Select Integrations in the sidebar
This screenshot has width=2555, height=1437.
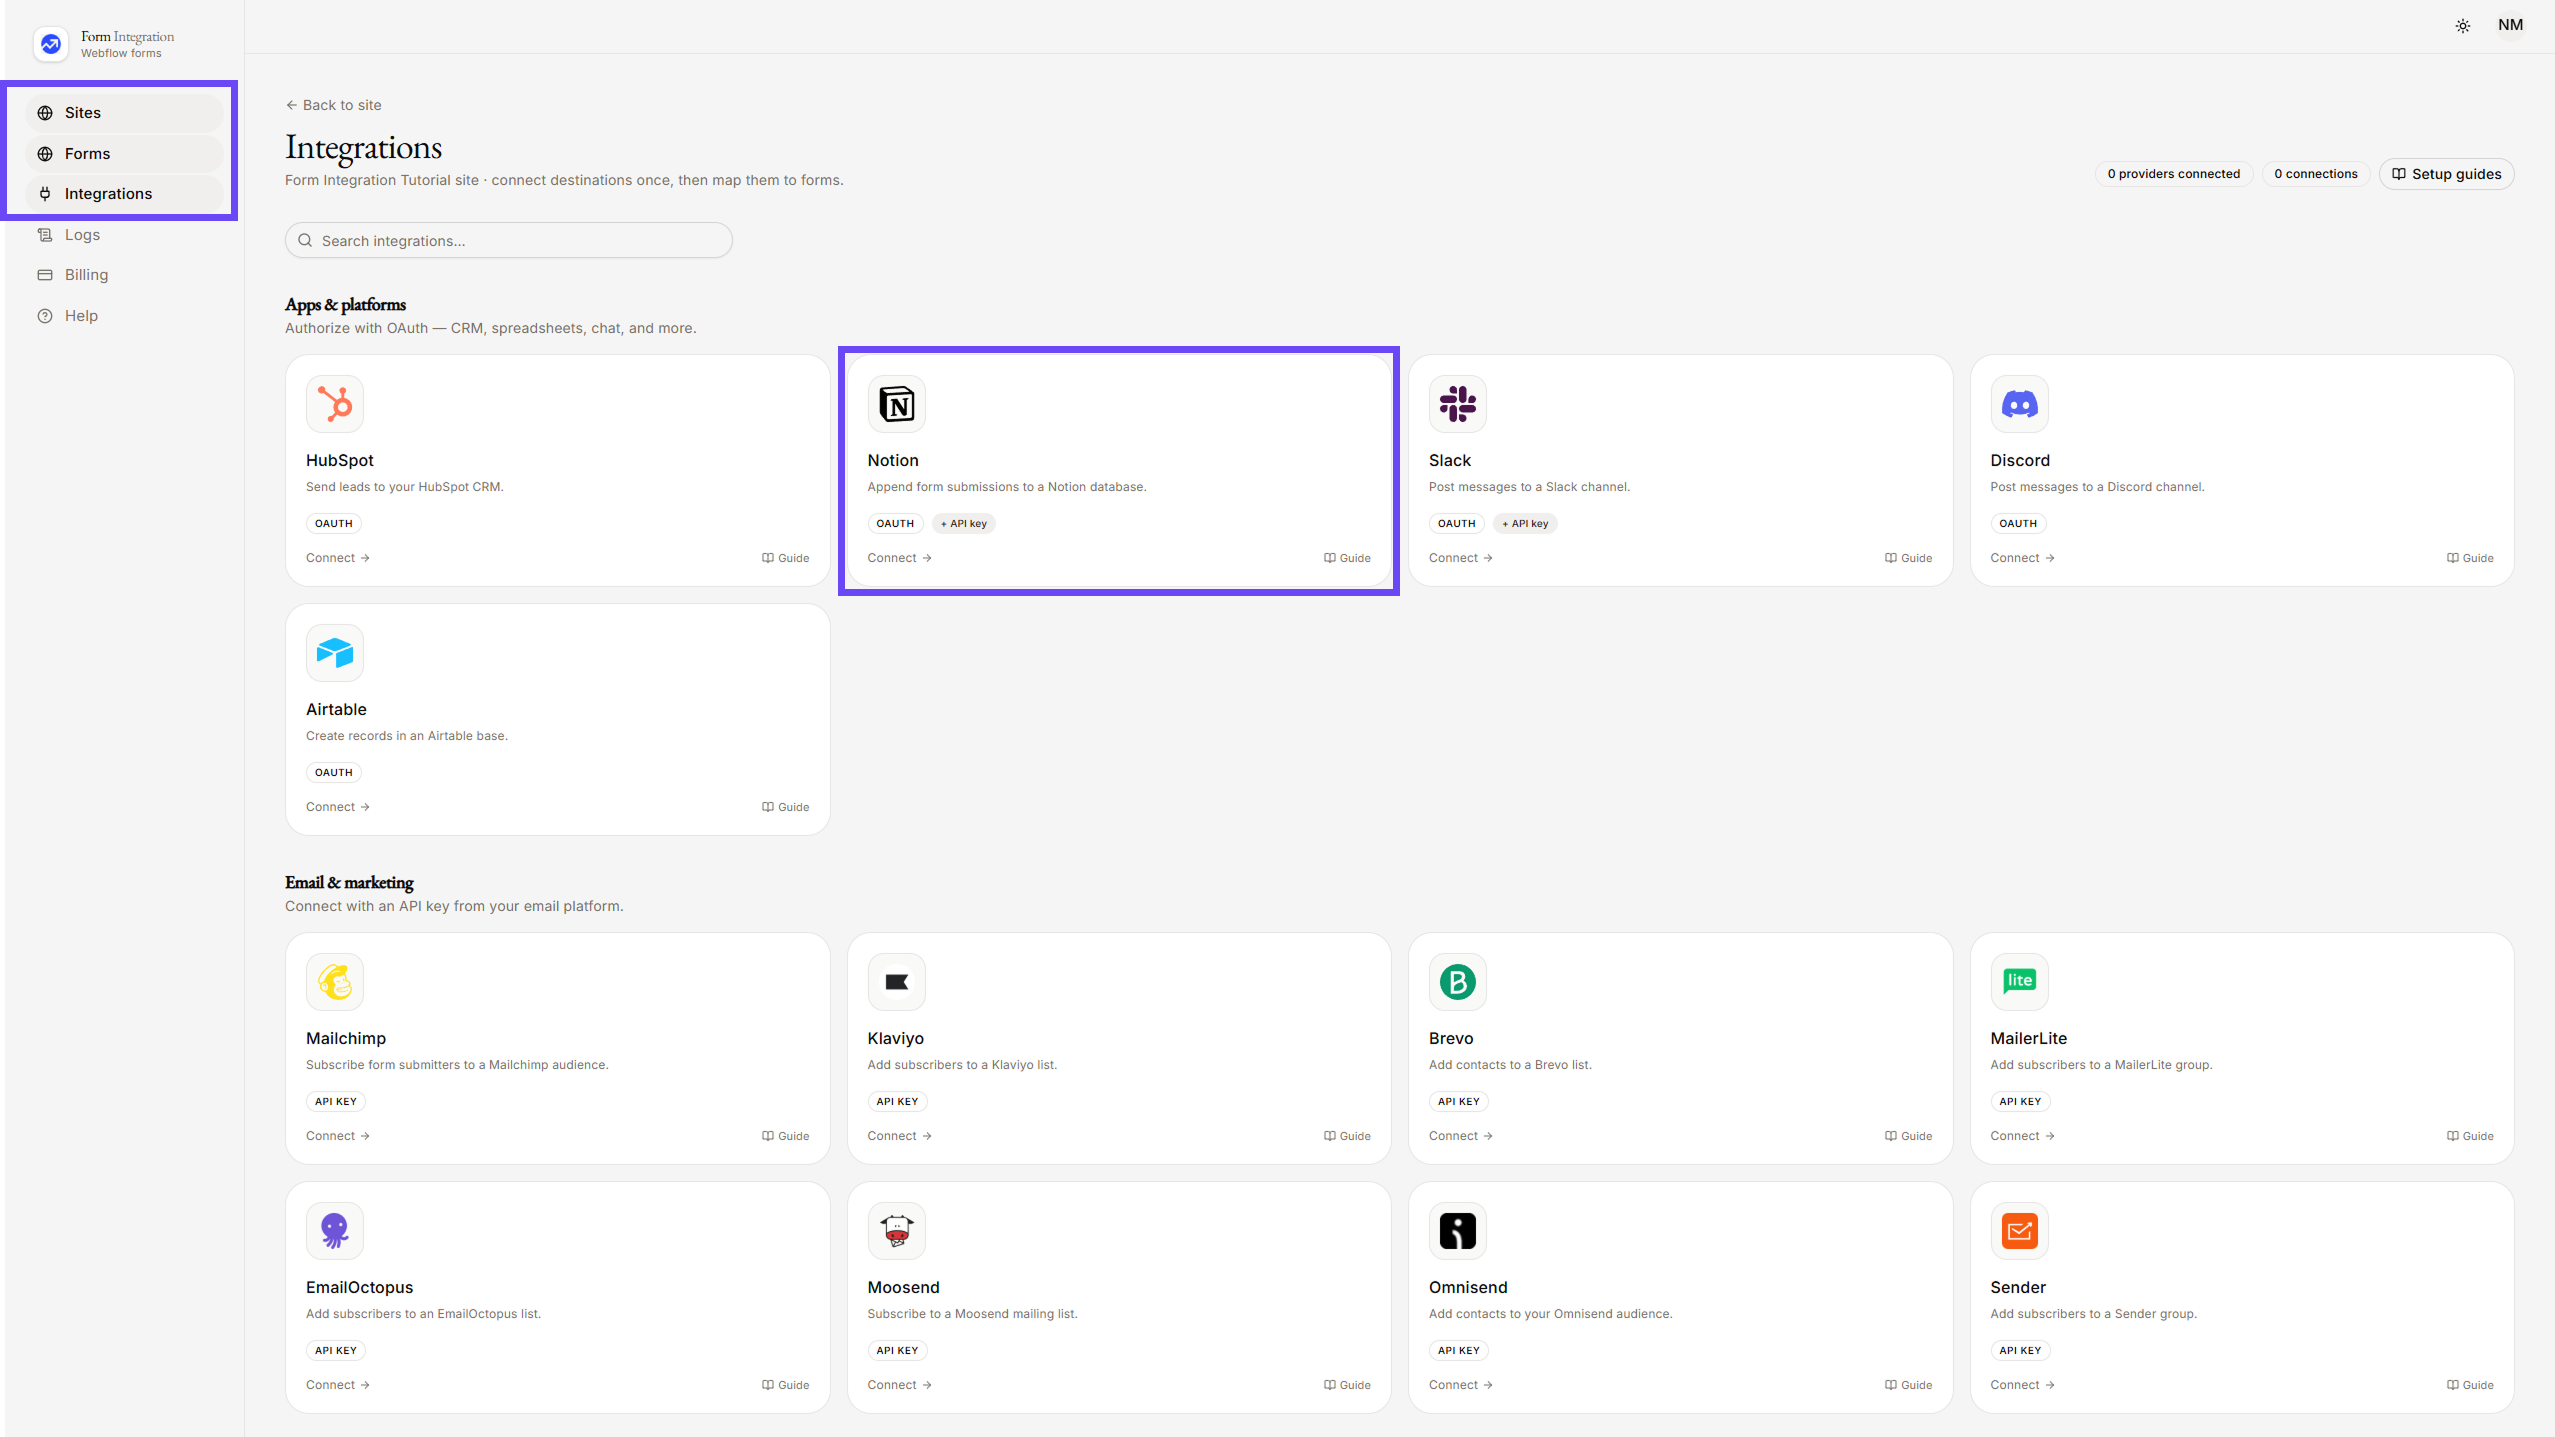(x=124, y=194)
